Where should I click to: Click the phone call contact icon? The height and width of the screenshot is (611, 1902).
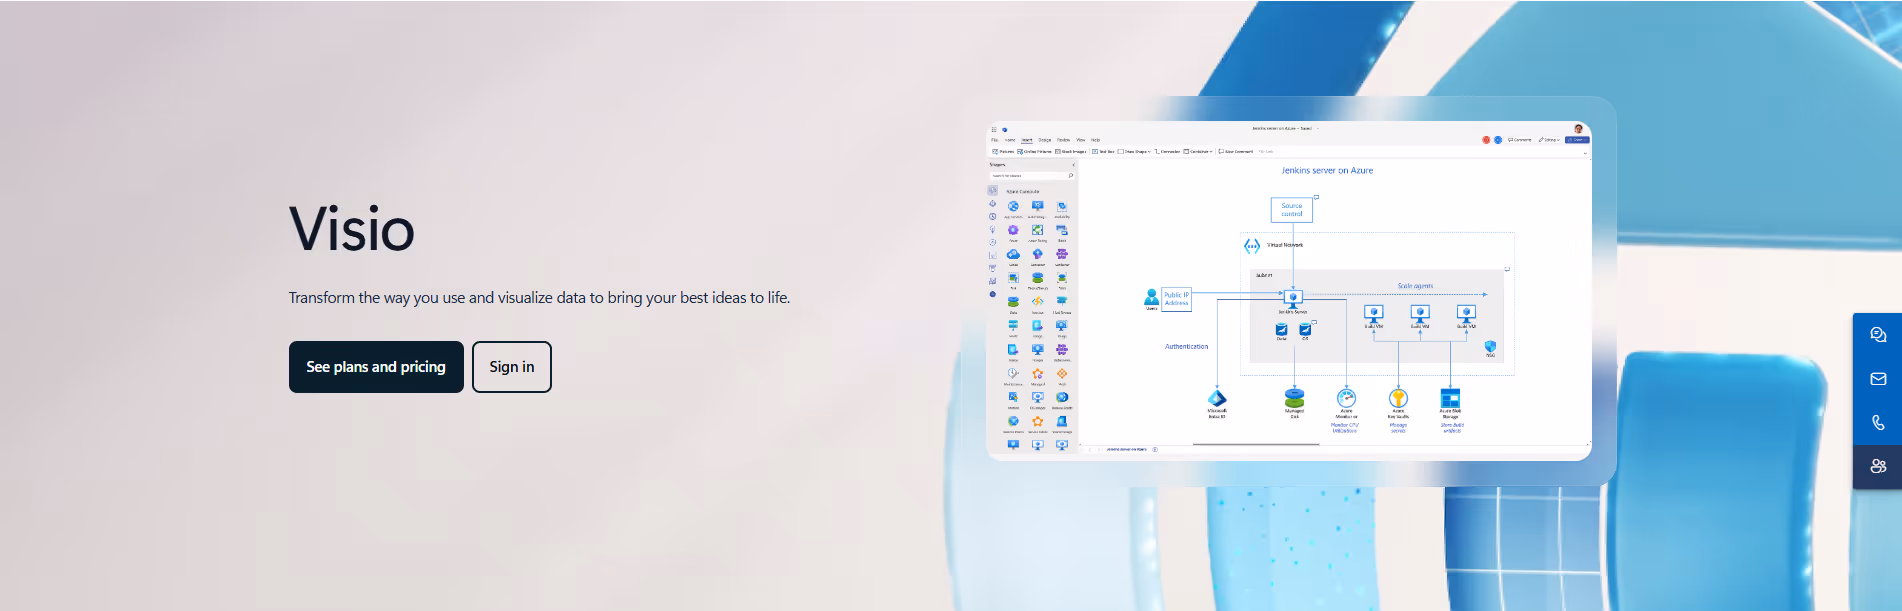(1878, 423)
